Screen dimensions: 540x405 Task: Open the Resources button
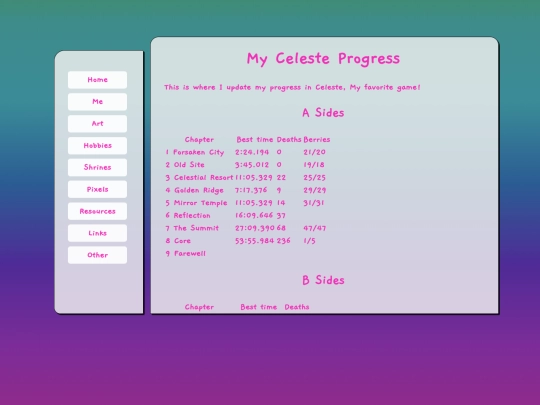coord(97,211)
